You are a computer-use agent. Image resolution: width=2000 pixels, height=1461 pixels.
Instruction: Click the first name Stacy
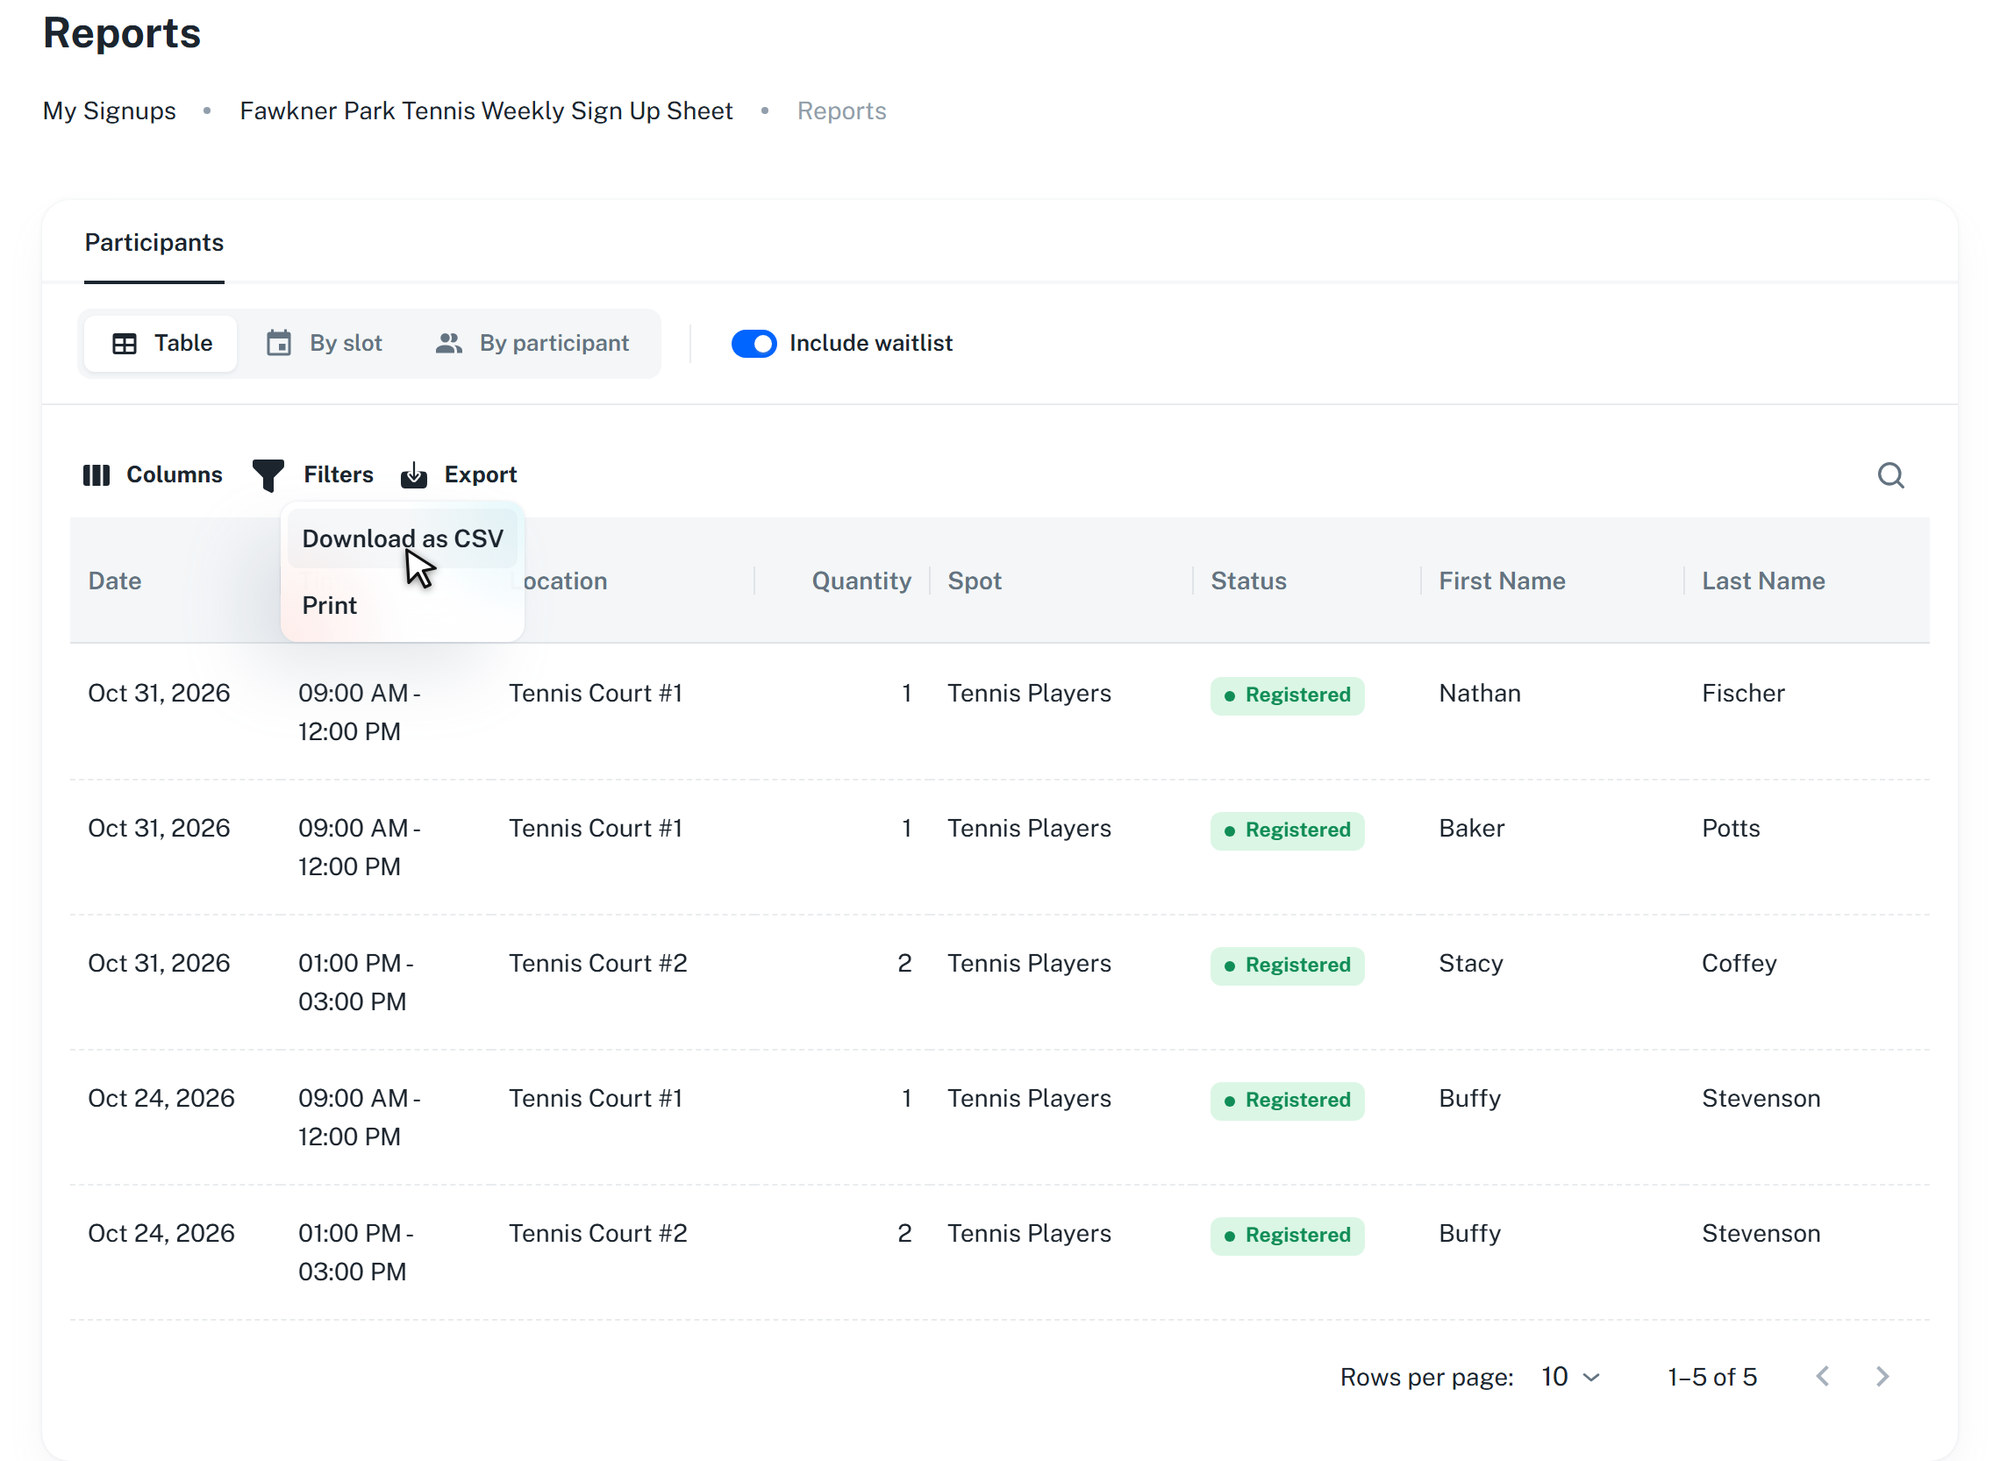(x=1470, y=963)
